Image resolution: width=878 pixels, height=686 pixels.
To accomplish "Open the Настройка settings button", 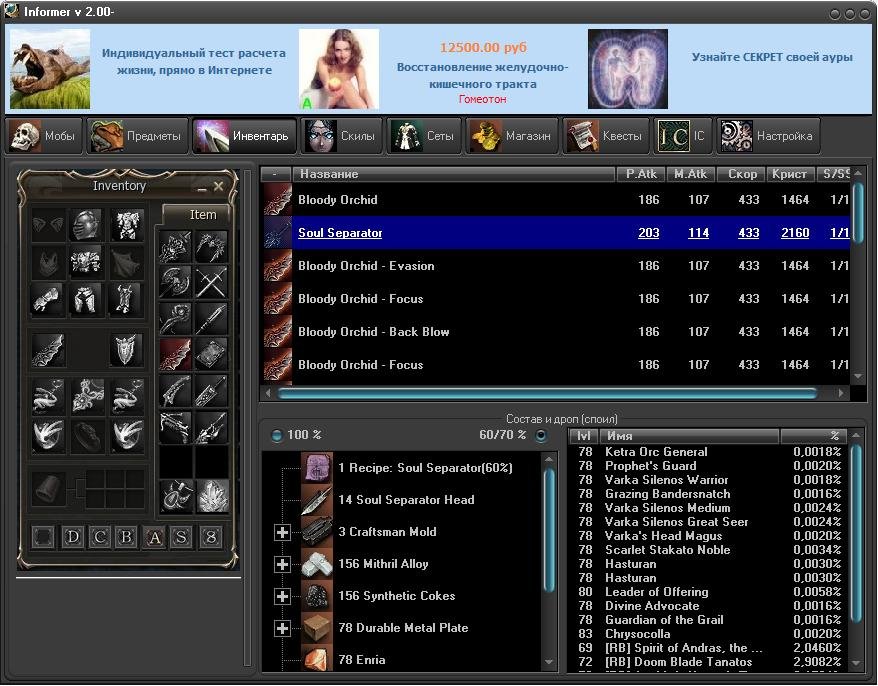I will 767,136.
